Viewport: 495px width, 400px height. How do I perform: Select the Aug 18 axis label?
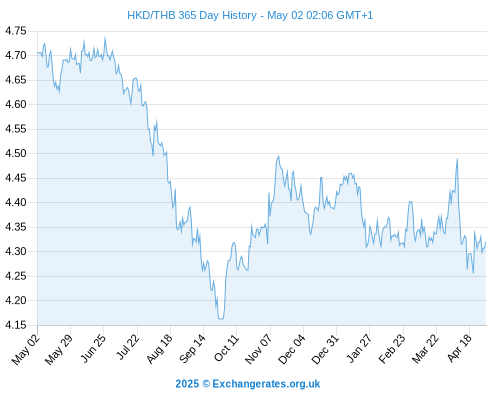[159, 348]
